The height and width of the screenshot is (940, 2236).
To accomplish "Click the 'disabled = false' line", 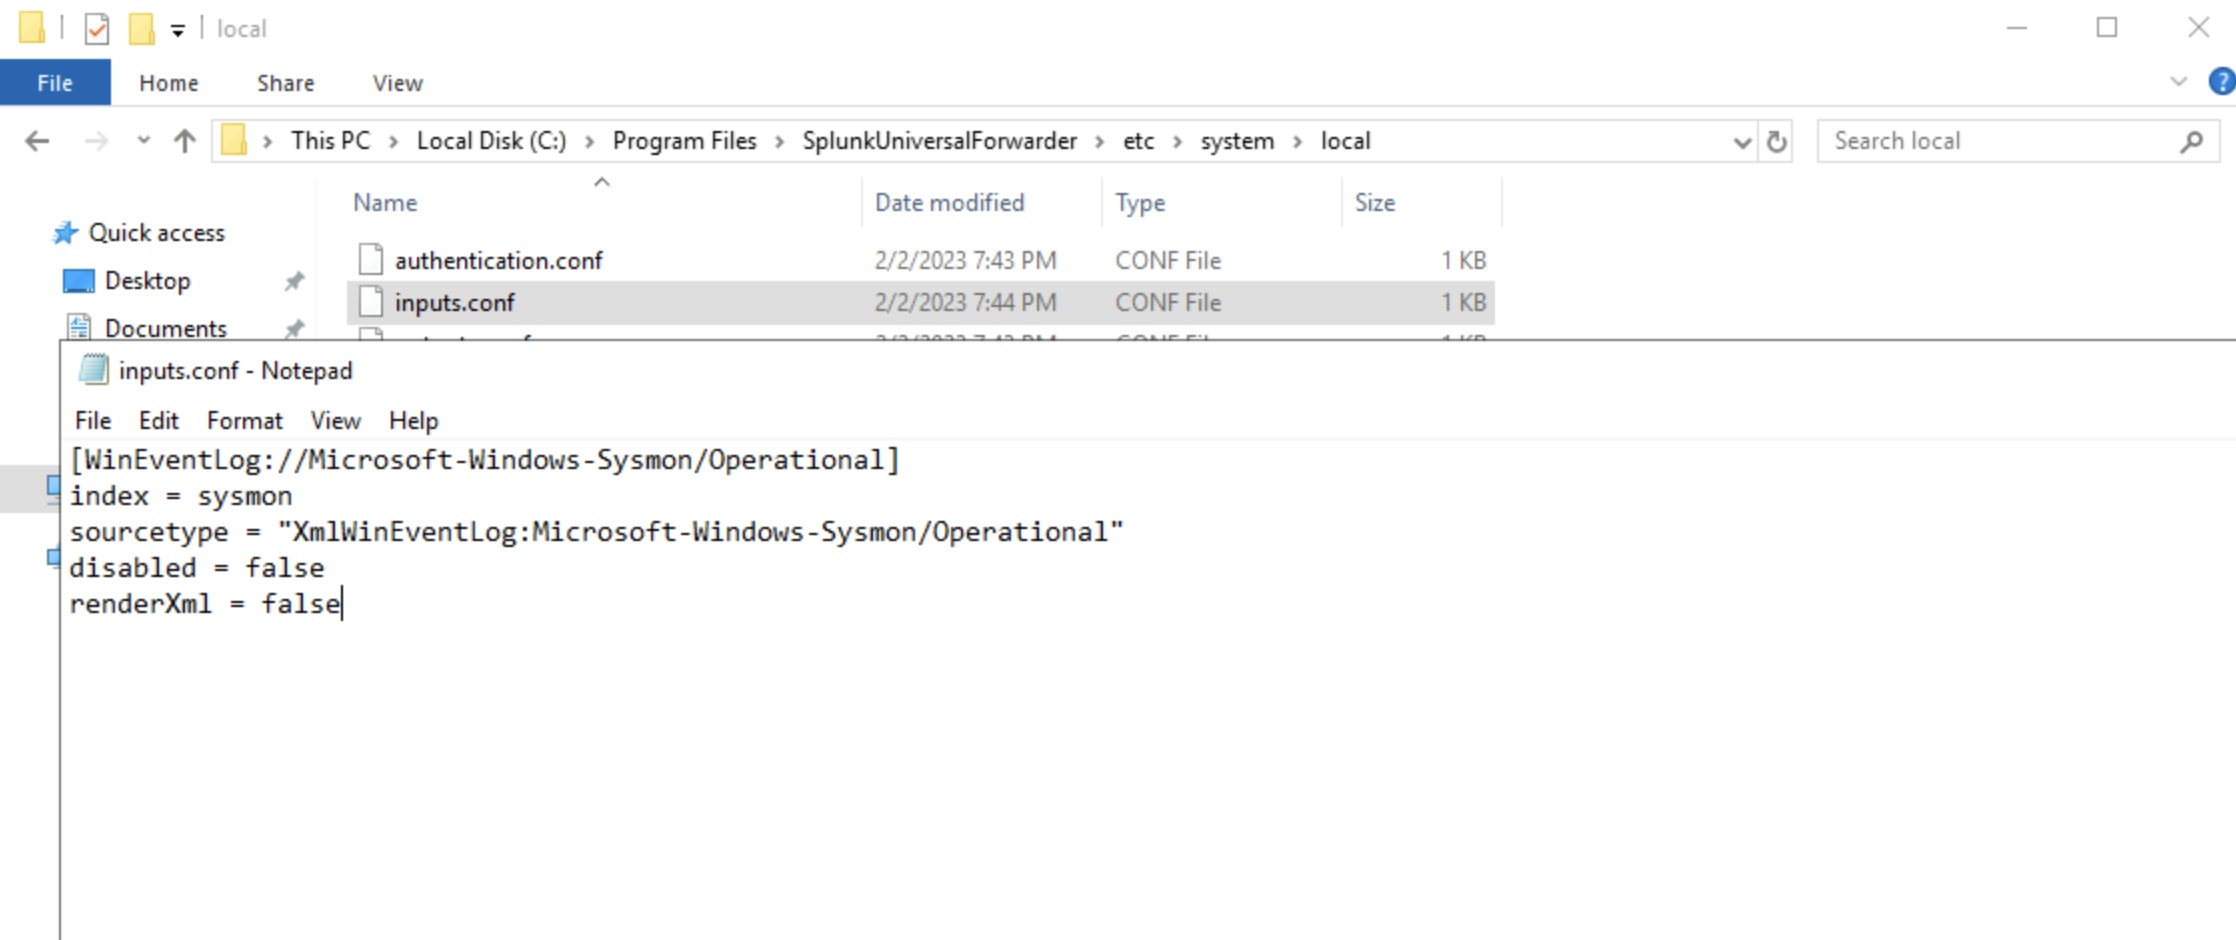I will [197, 568].
